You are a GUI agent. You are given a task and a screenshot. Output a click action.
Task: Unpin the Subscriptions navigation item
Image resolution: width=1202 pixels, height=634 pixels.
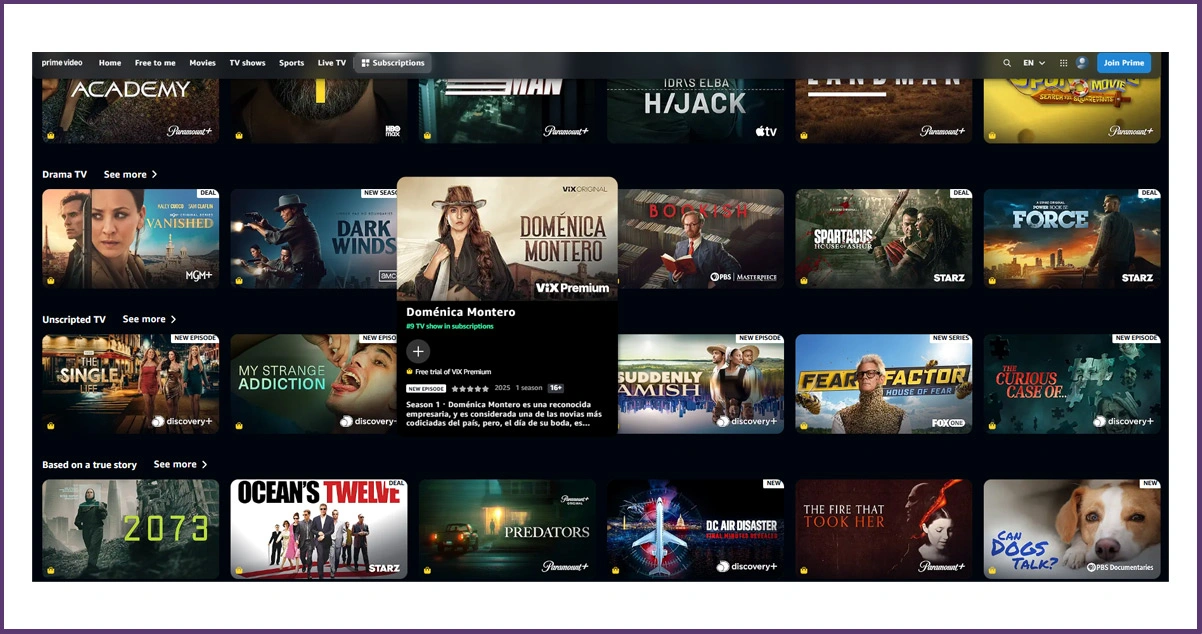click(366, 62)
